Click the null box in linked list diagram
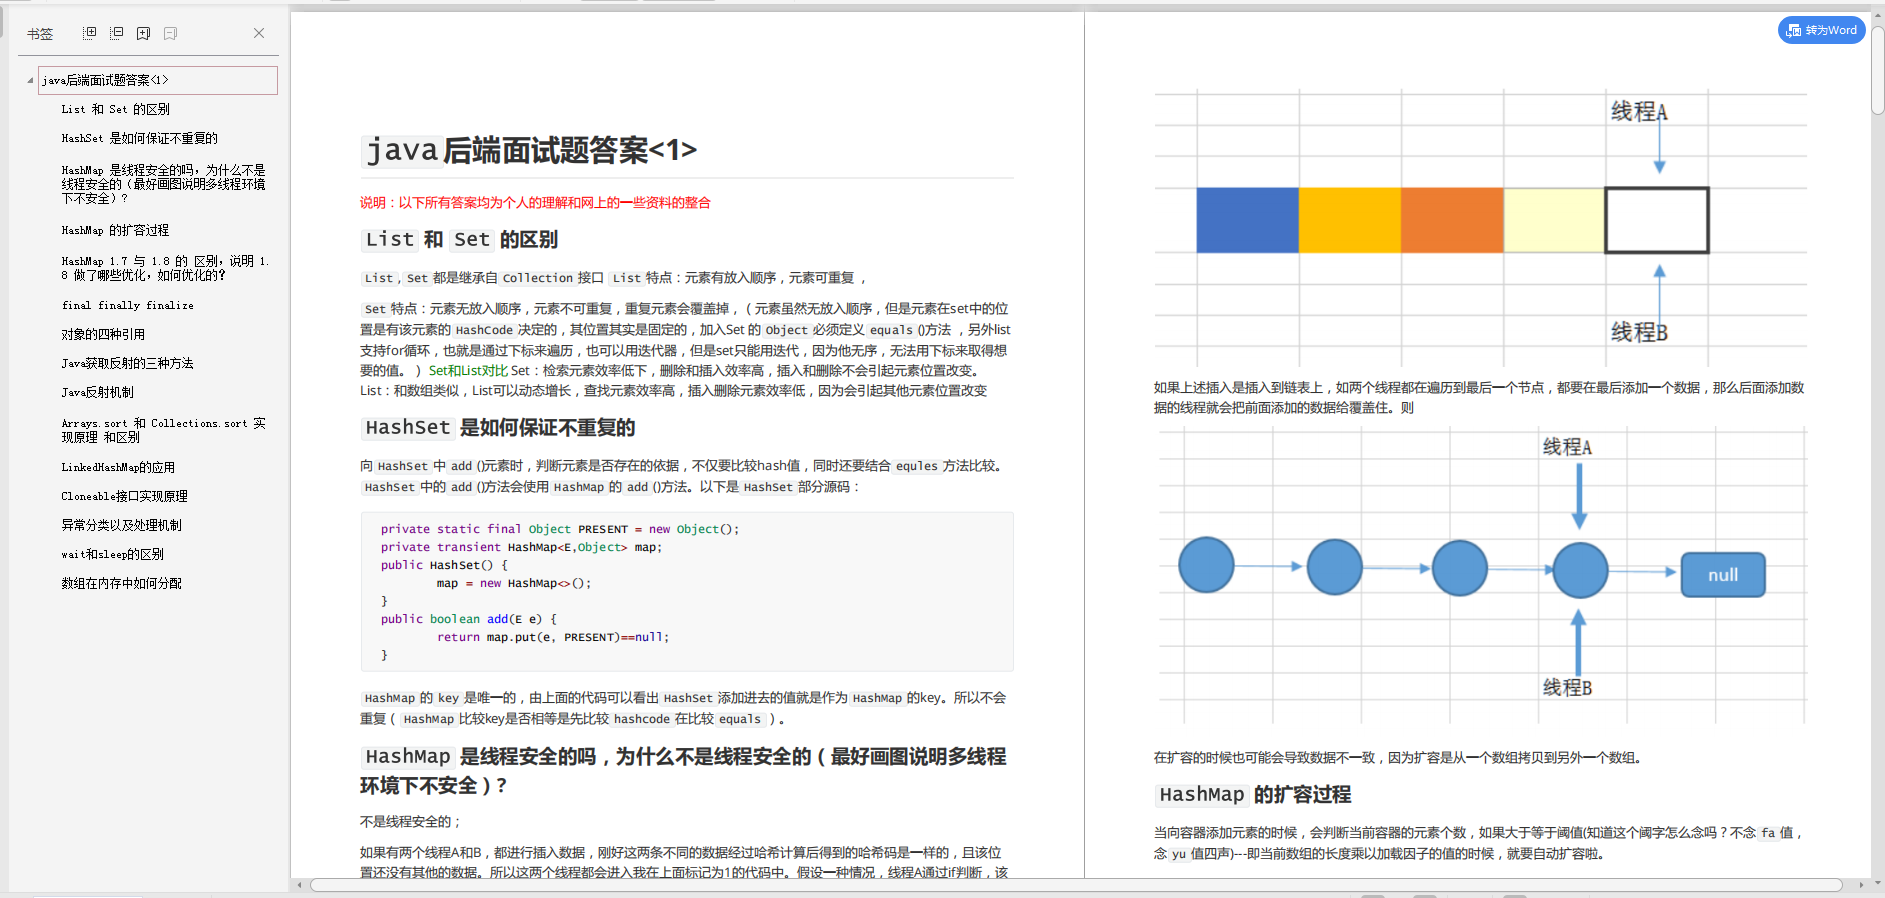The height and width of the screenshot is (898, 1885). pos(1723,575)
